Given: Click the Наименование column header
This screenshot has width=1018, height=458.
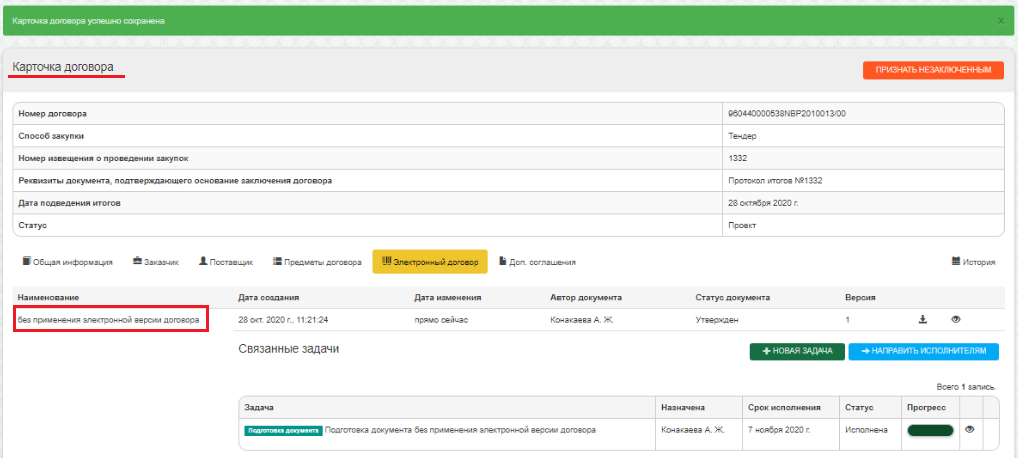Looking at the screenshot, I should pos(48,298).
